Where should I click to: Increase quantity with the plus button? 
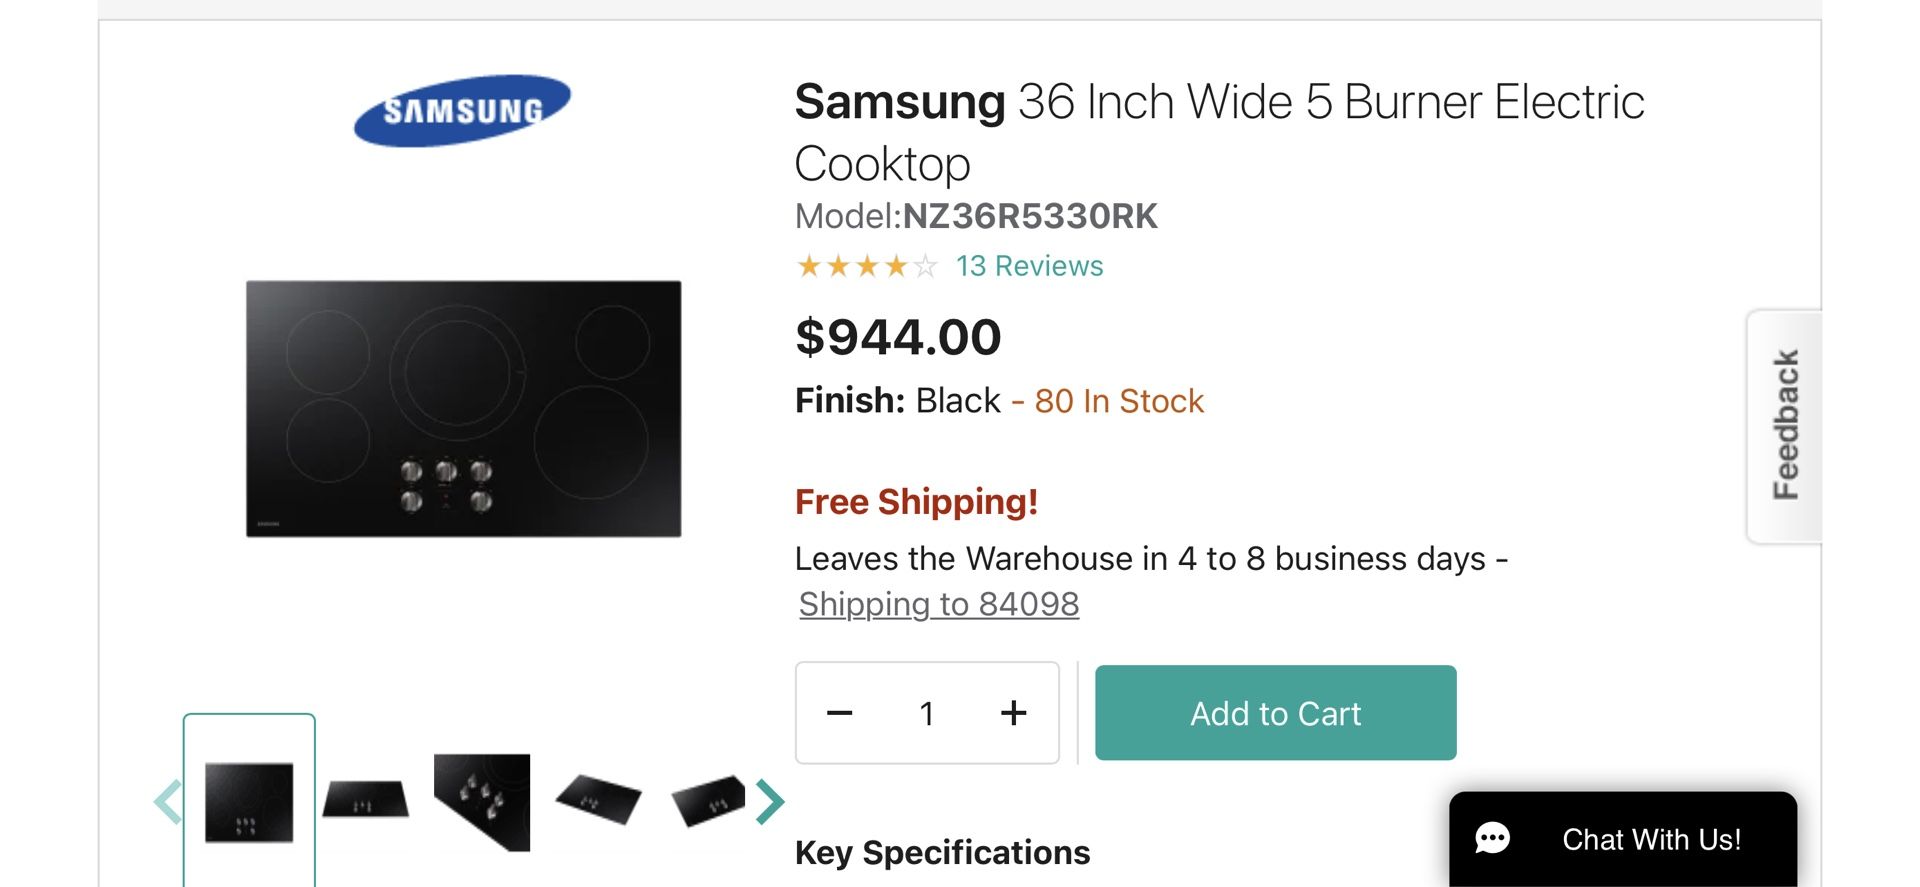click(1013, 713)
